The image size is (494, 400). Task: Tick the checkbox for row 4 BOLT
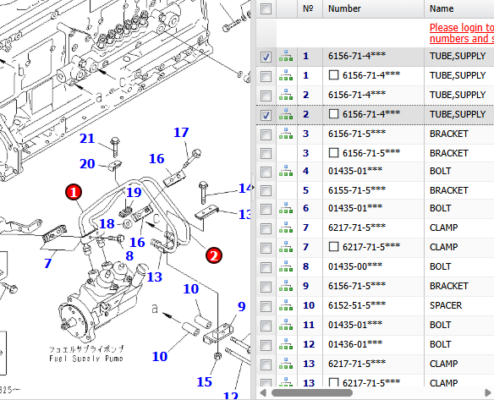266,172
